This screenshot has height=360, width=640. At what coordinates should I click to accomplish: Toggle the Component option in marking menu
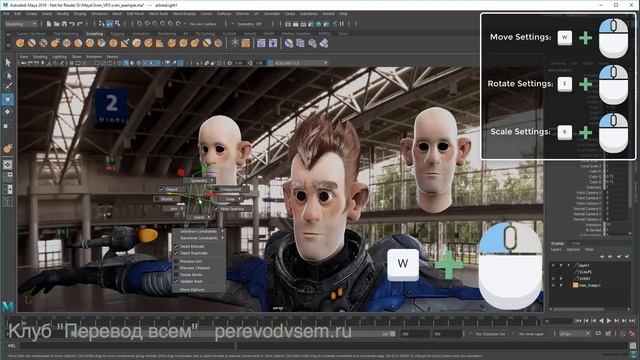point(231,189)
